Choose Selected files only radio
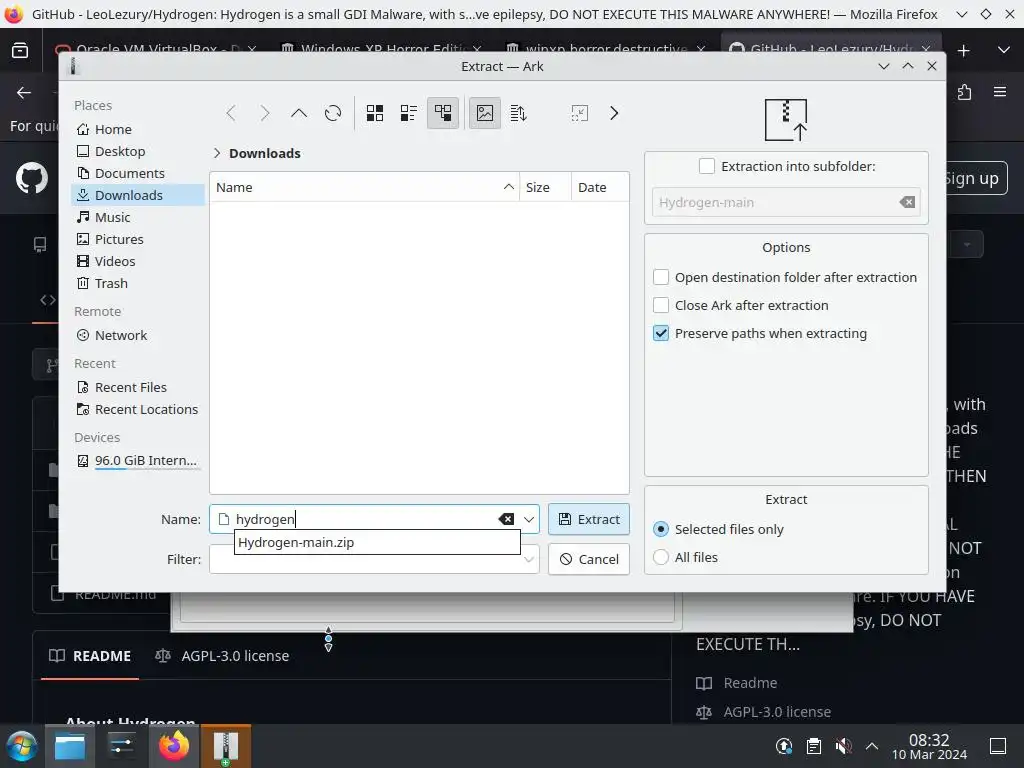 coord(661,529)
